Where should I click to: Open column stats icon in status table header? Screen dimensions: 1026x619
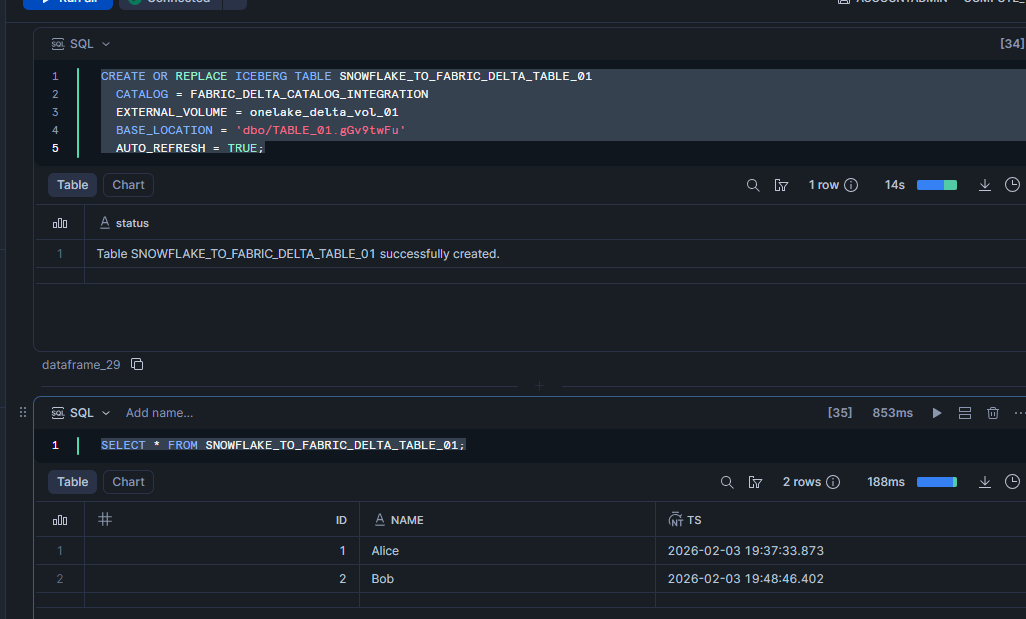tap(60, 223)
